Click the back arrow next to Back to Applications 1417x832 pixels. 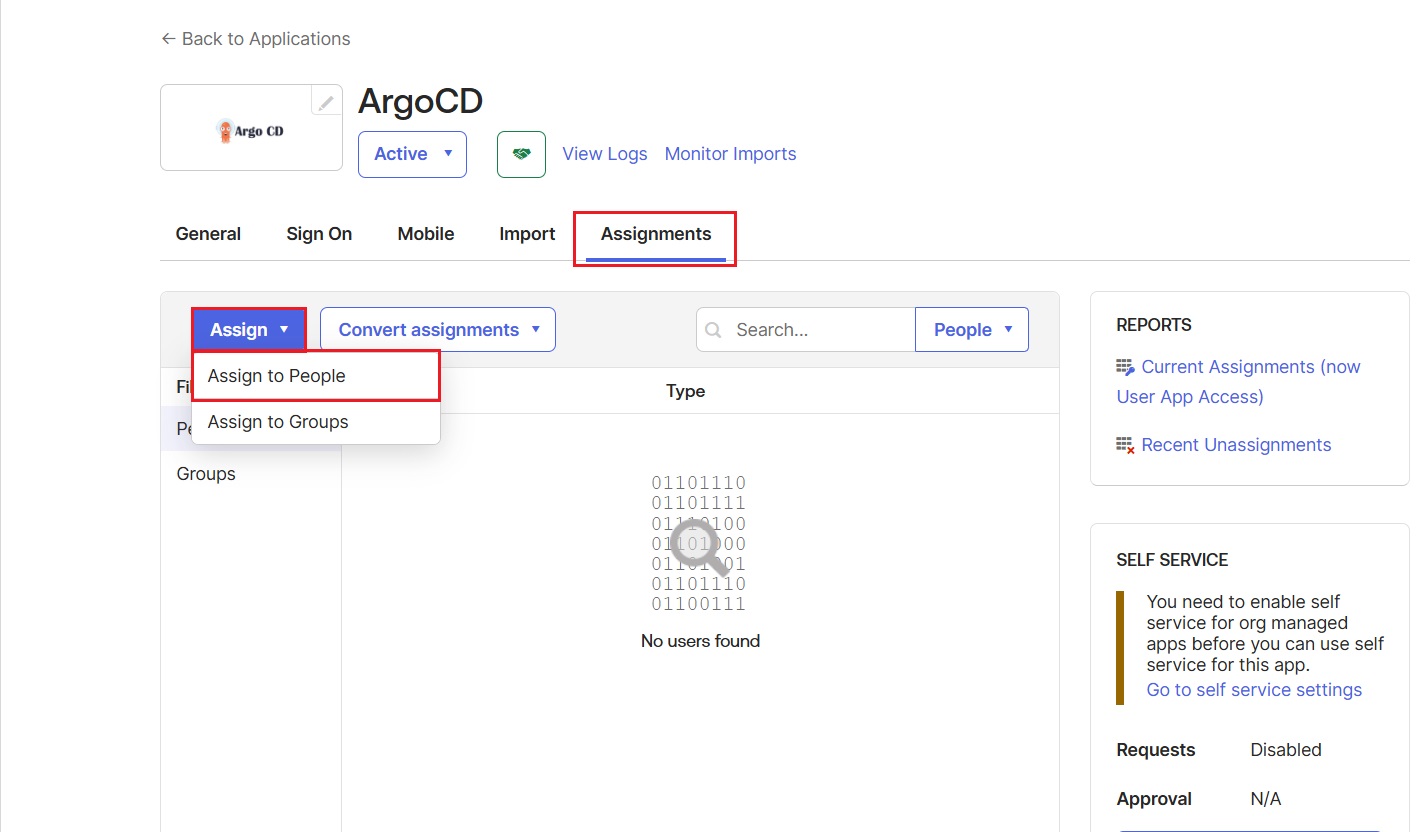167,38
